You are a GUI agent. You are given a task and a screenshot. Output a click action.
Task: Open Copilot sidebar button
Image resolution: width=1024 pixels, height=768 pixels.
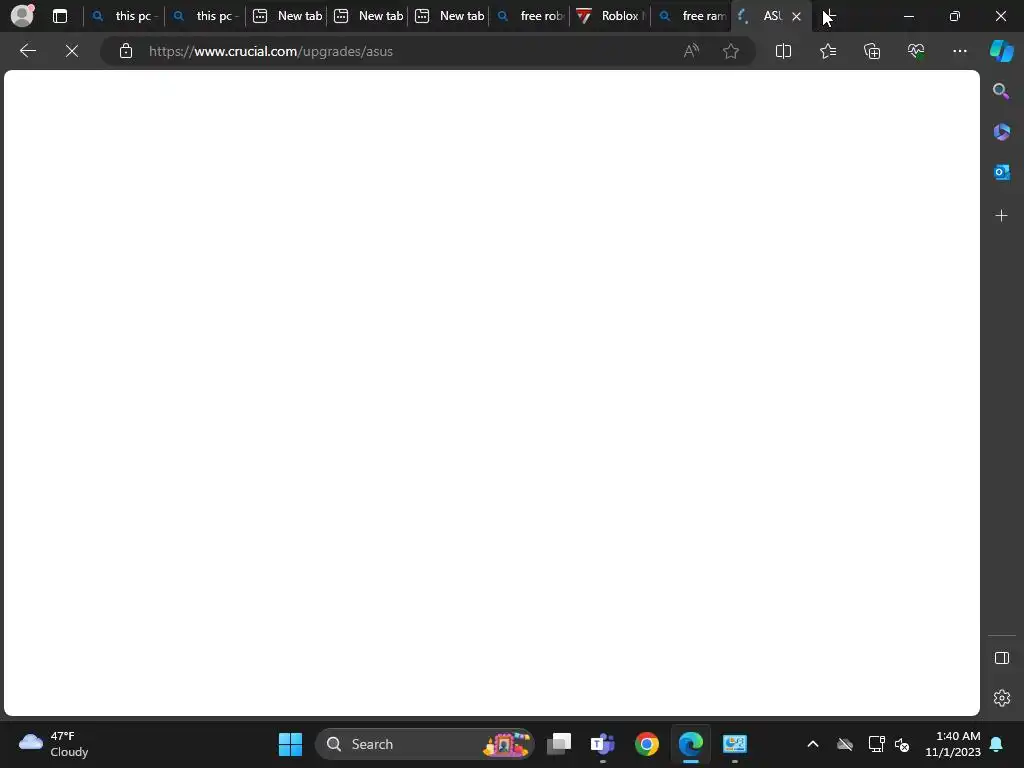pos(1001,51)
